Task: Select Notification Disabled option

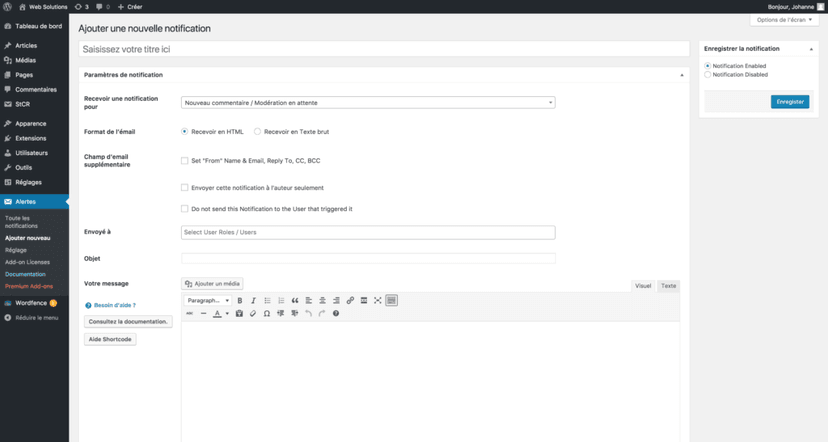Action: tap(708, 74)
